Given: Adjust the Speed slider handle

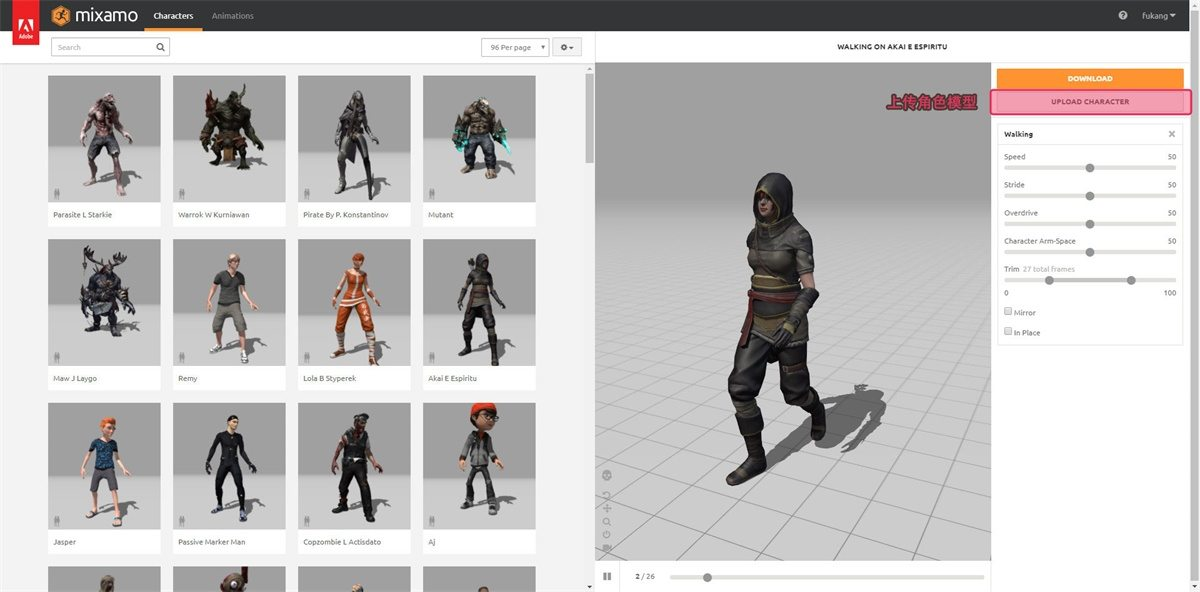Looking at the screenshot, I should (x=1090, y=168).
